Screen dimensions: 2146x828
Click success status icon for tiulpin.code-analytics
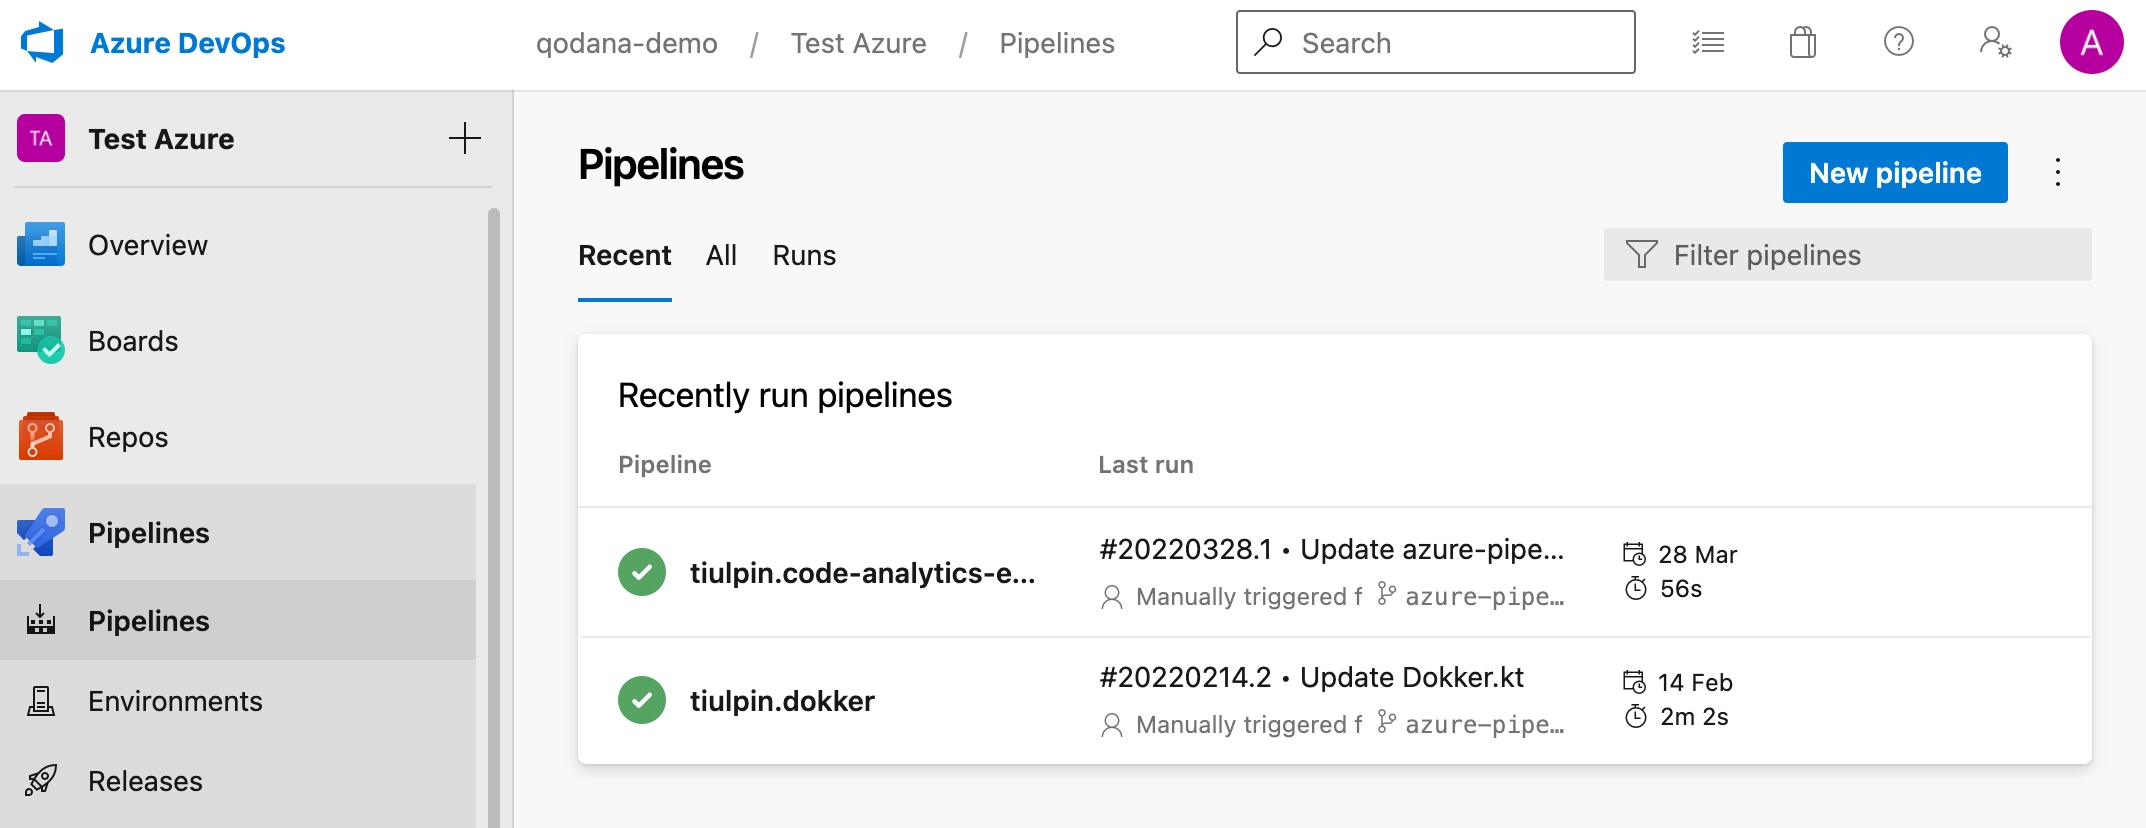coord(642,572)
